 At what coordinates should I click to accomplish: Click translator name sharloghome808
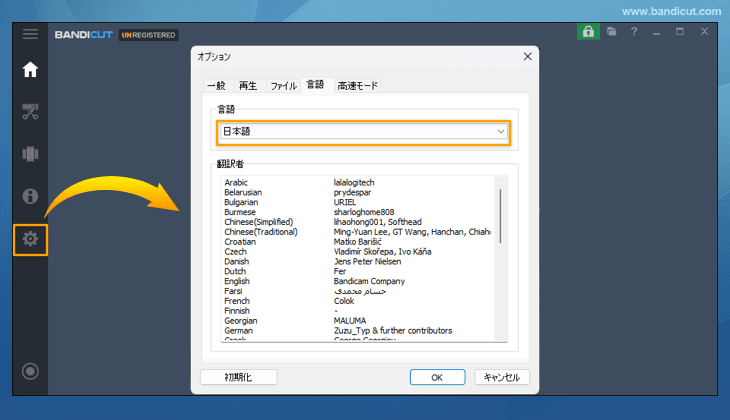(x=364, y=212)
